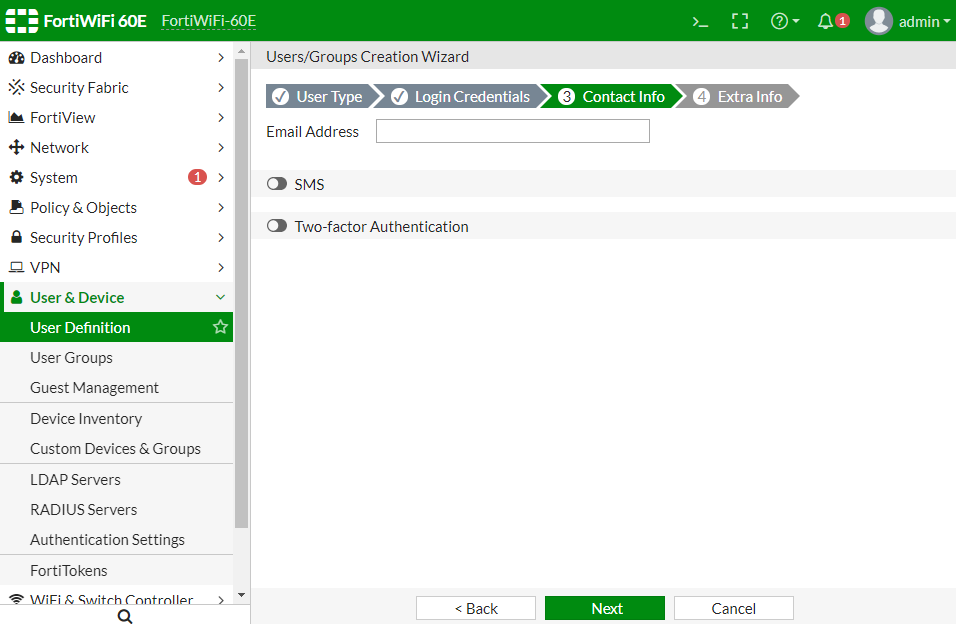Expand the Security Fabric chevron
The height and width of the screenshot is (624, 956).
[221, 88]
